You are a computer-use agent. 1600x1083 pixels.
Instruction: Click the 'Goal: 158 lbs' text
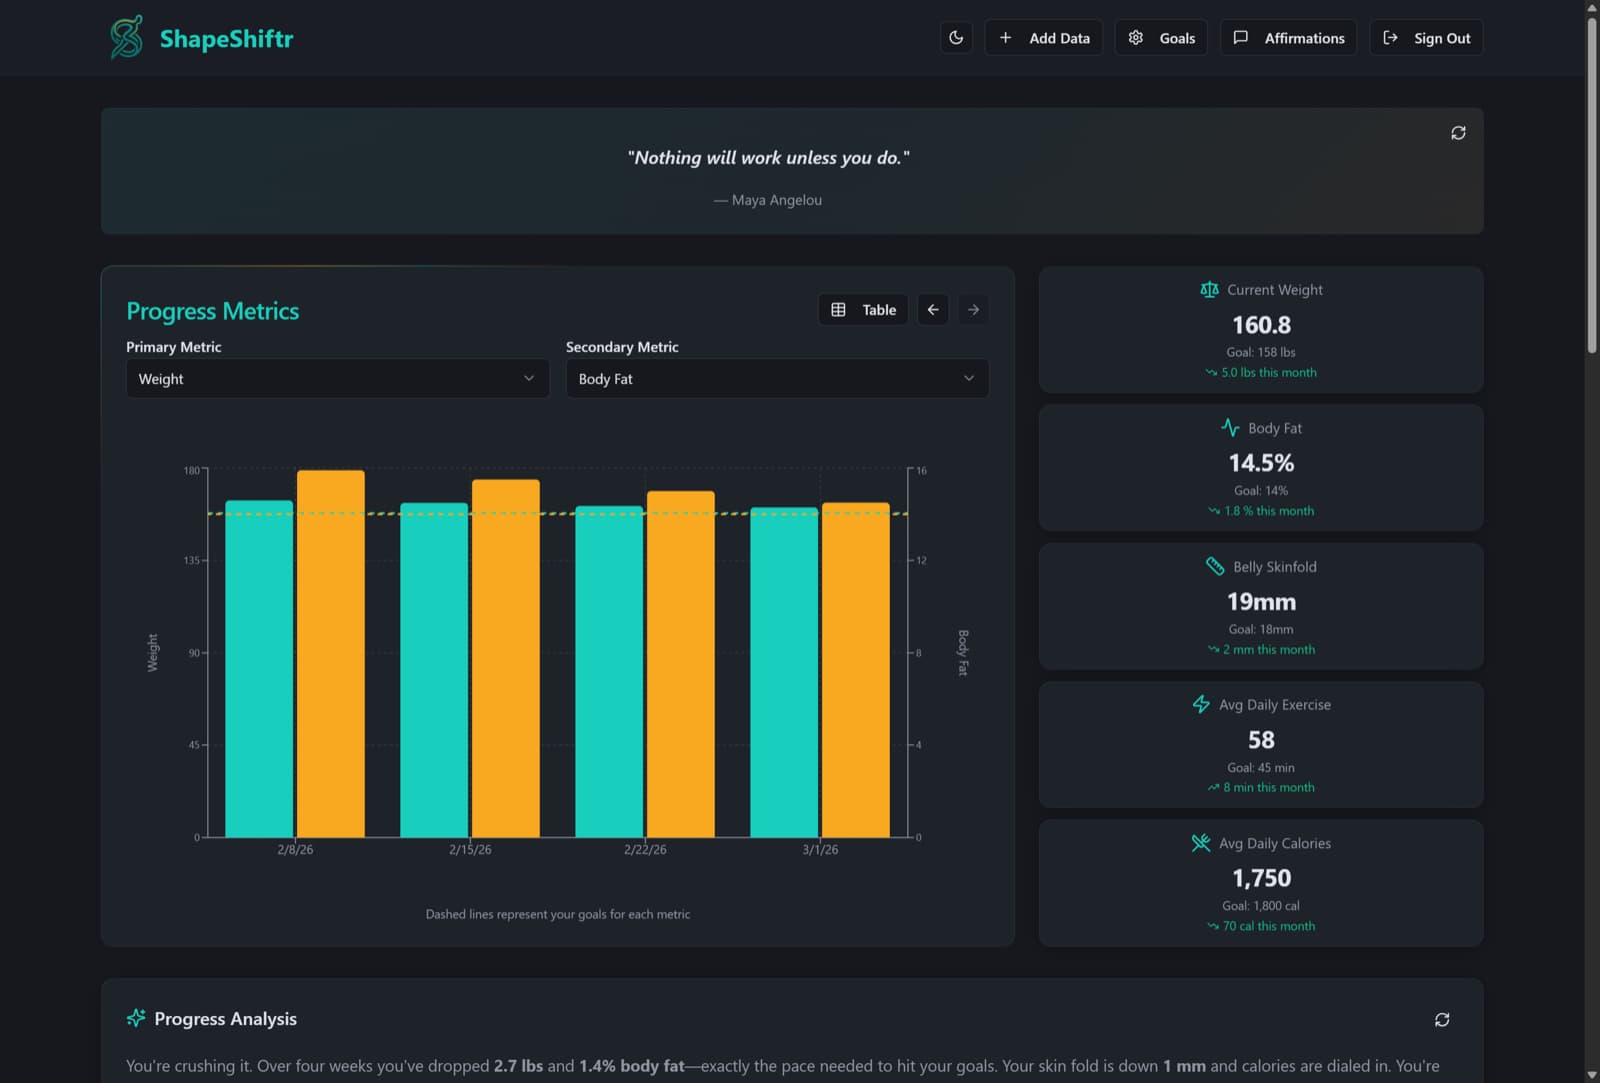(1261, 352)
